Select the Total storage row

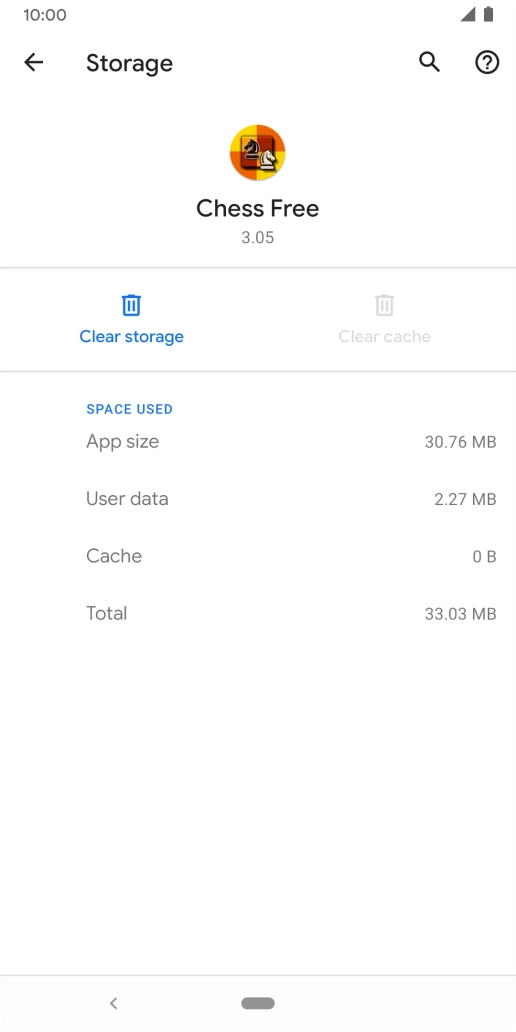pos(291,613)
